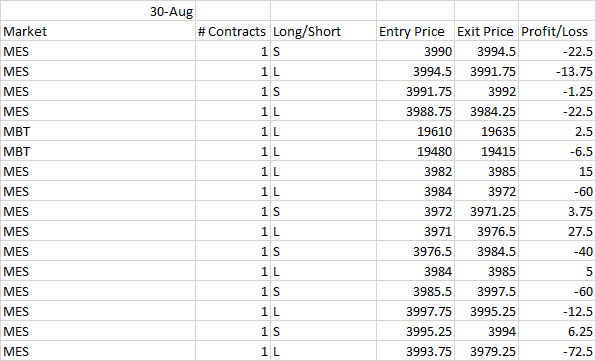Select the Market header cell
Viewport: 596px width, 361px height.
click(98, 31)
